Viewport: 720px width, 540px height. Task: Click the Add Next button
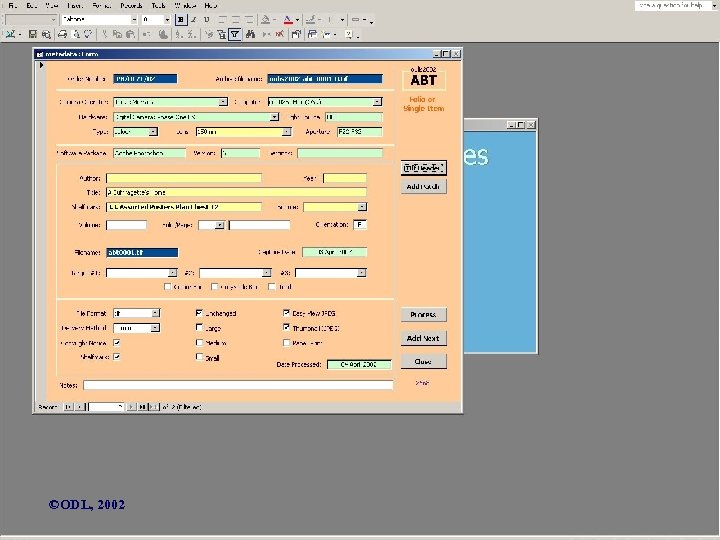click(x=423, y=338)
